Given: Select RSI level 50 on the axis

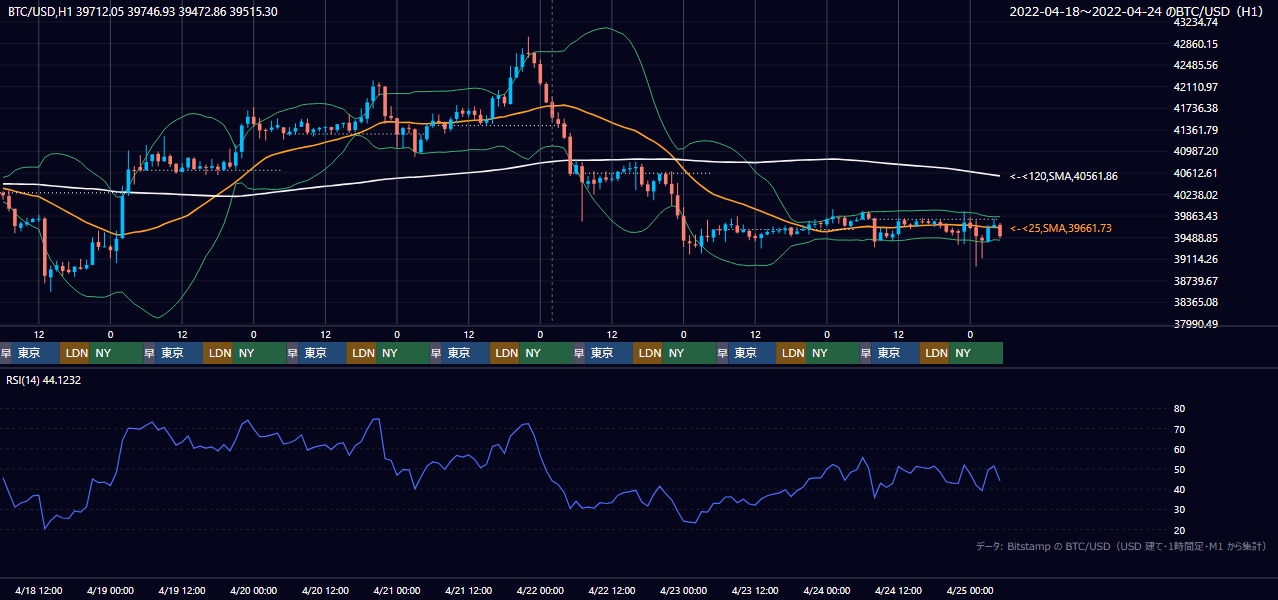Looking at the screenshot, I should 1180,469.
